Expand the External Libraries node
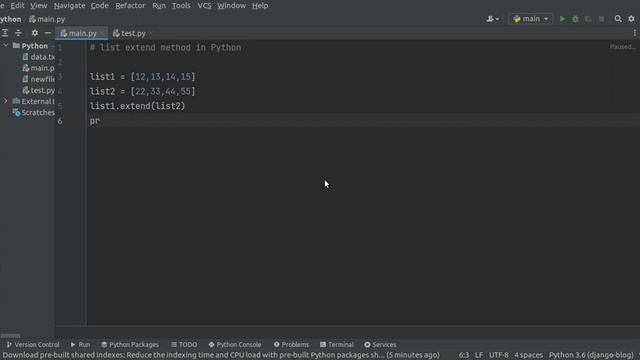This screenshot has height=360, width=640. pos(6,101)
